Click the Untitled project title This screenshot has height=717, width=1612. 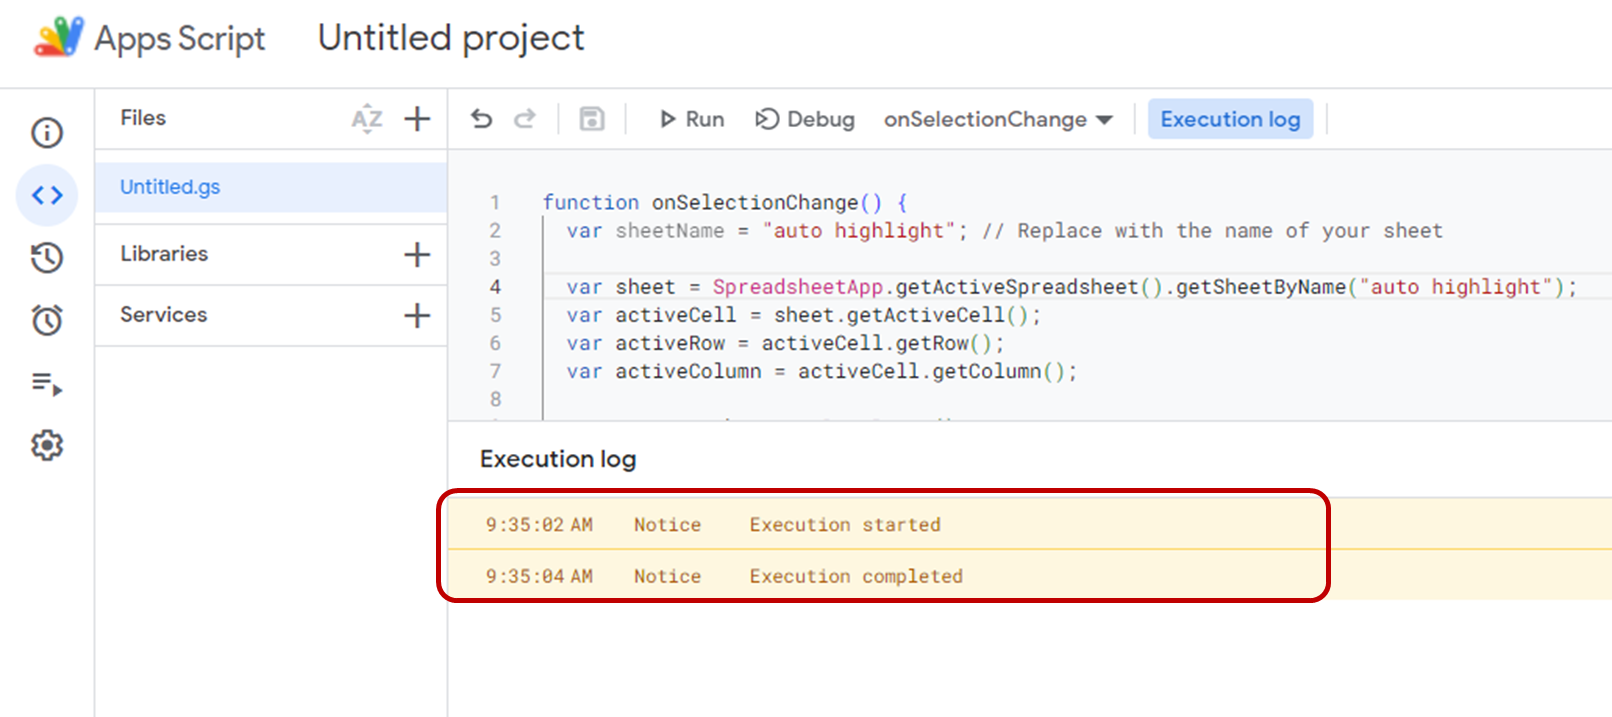(451, 38)
